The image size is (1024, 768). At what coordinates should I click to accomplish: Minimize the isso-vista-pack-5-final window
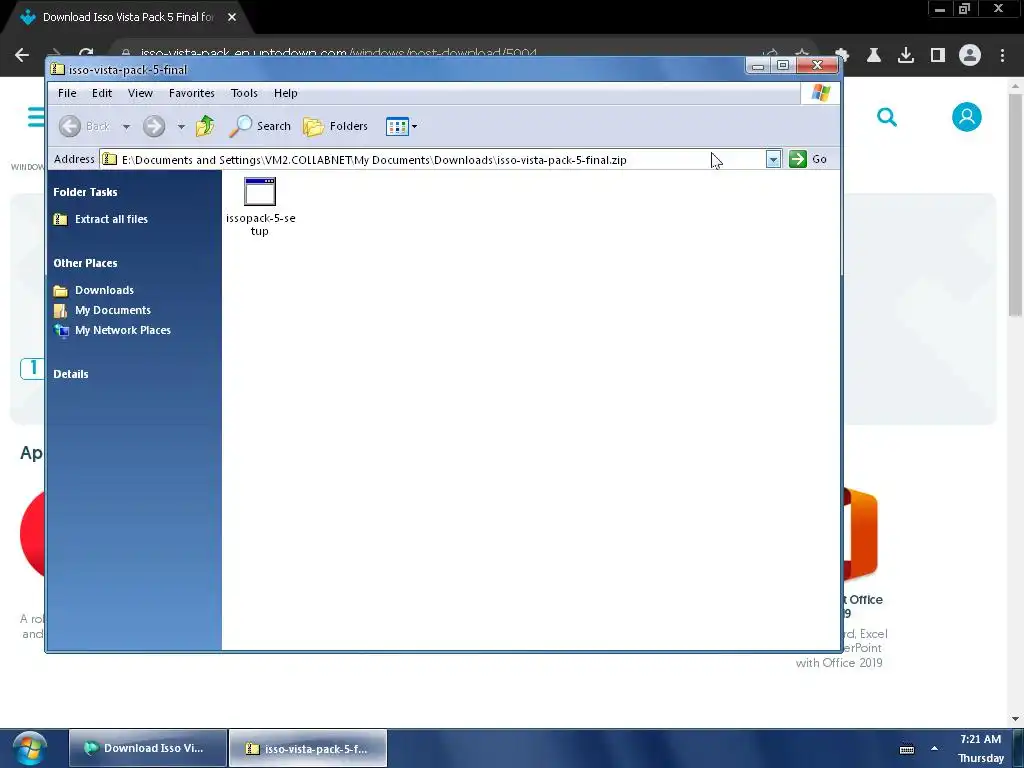758,65
